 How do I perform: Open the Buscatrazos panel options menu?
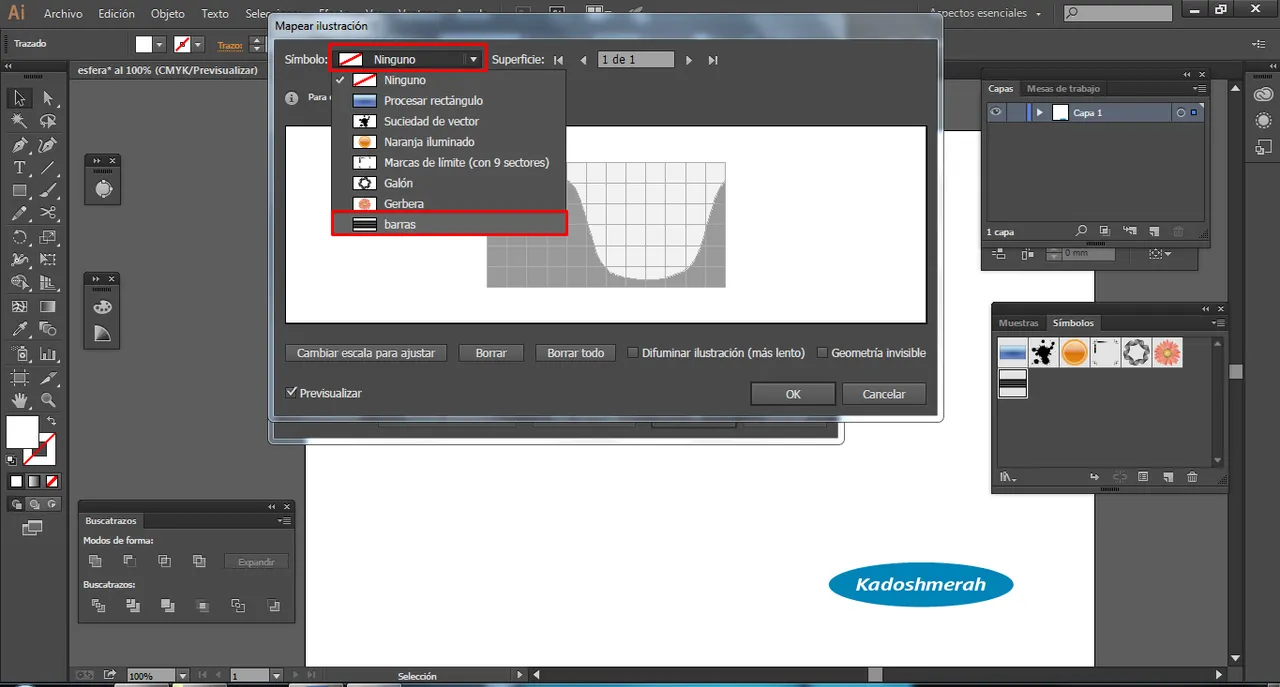click(x=285, y=521)
